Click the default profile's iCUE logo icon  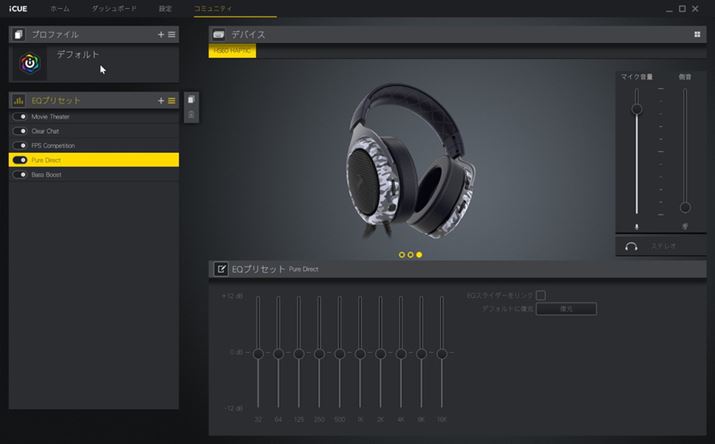tap(32, 62)
